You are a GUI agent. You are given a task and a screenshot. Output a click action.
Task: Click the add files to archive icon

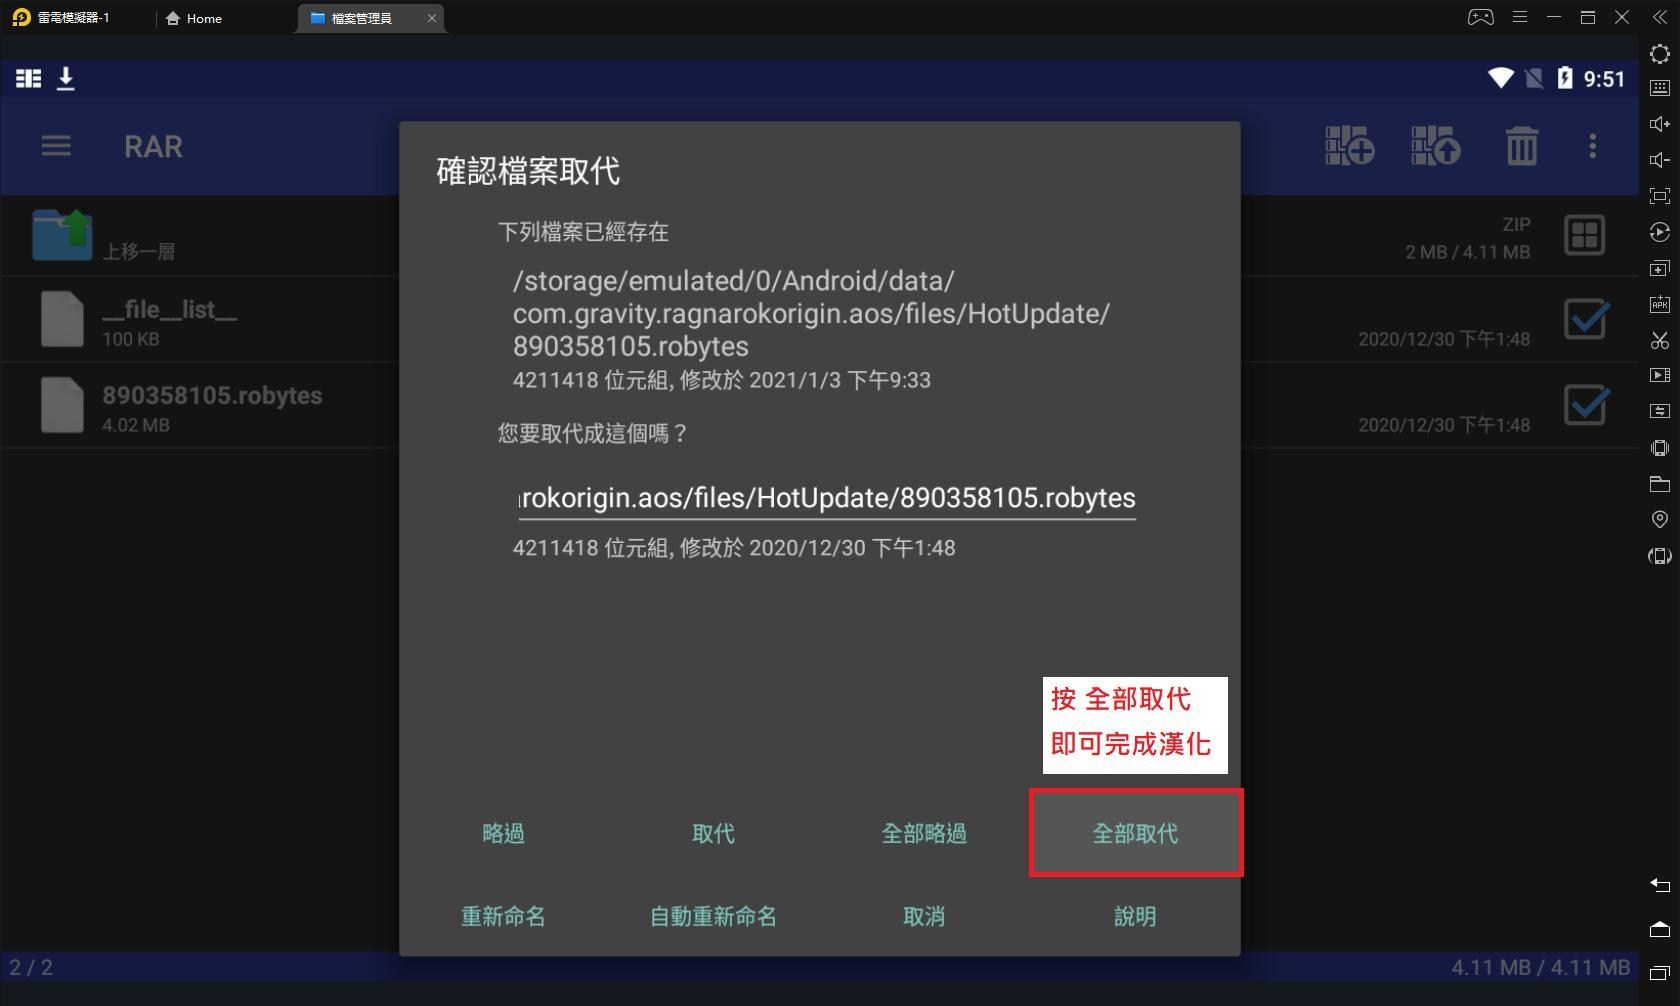(x=1350, y=146)
